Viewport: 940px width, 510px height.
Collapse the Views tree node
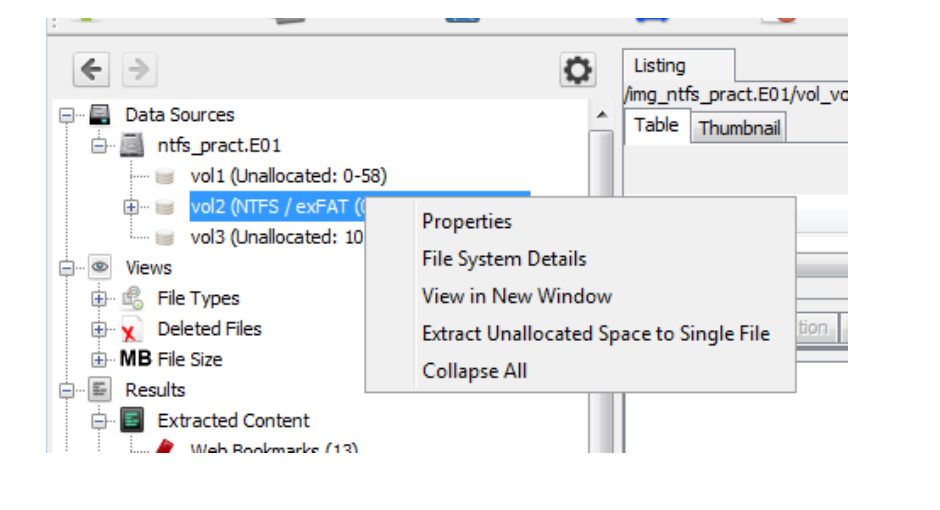point(67,268)
